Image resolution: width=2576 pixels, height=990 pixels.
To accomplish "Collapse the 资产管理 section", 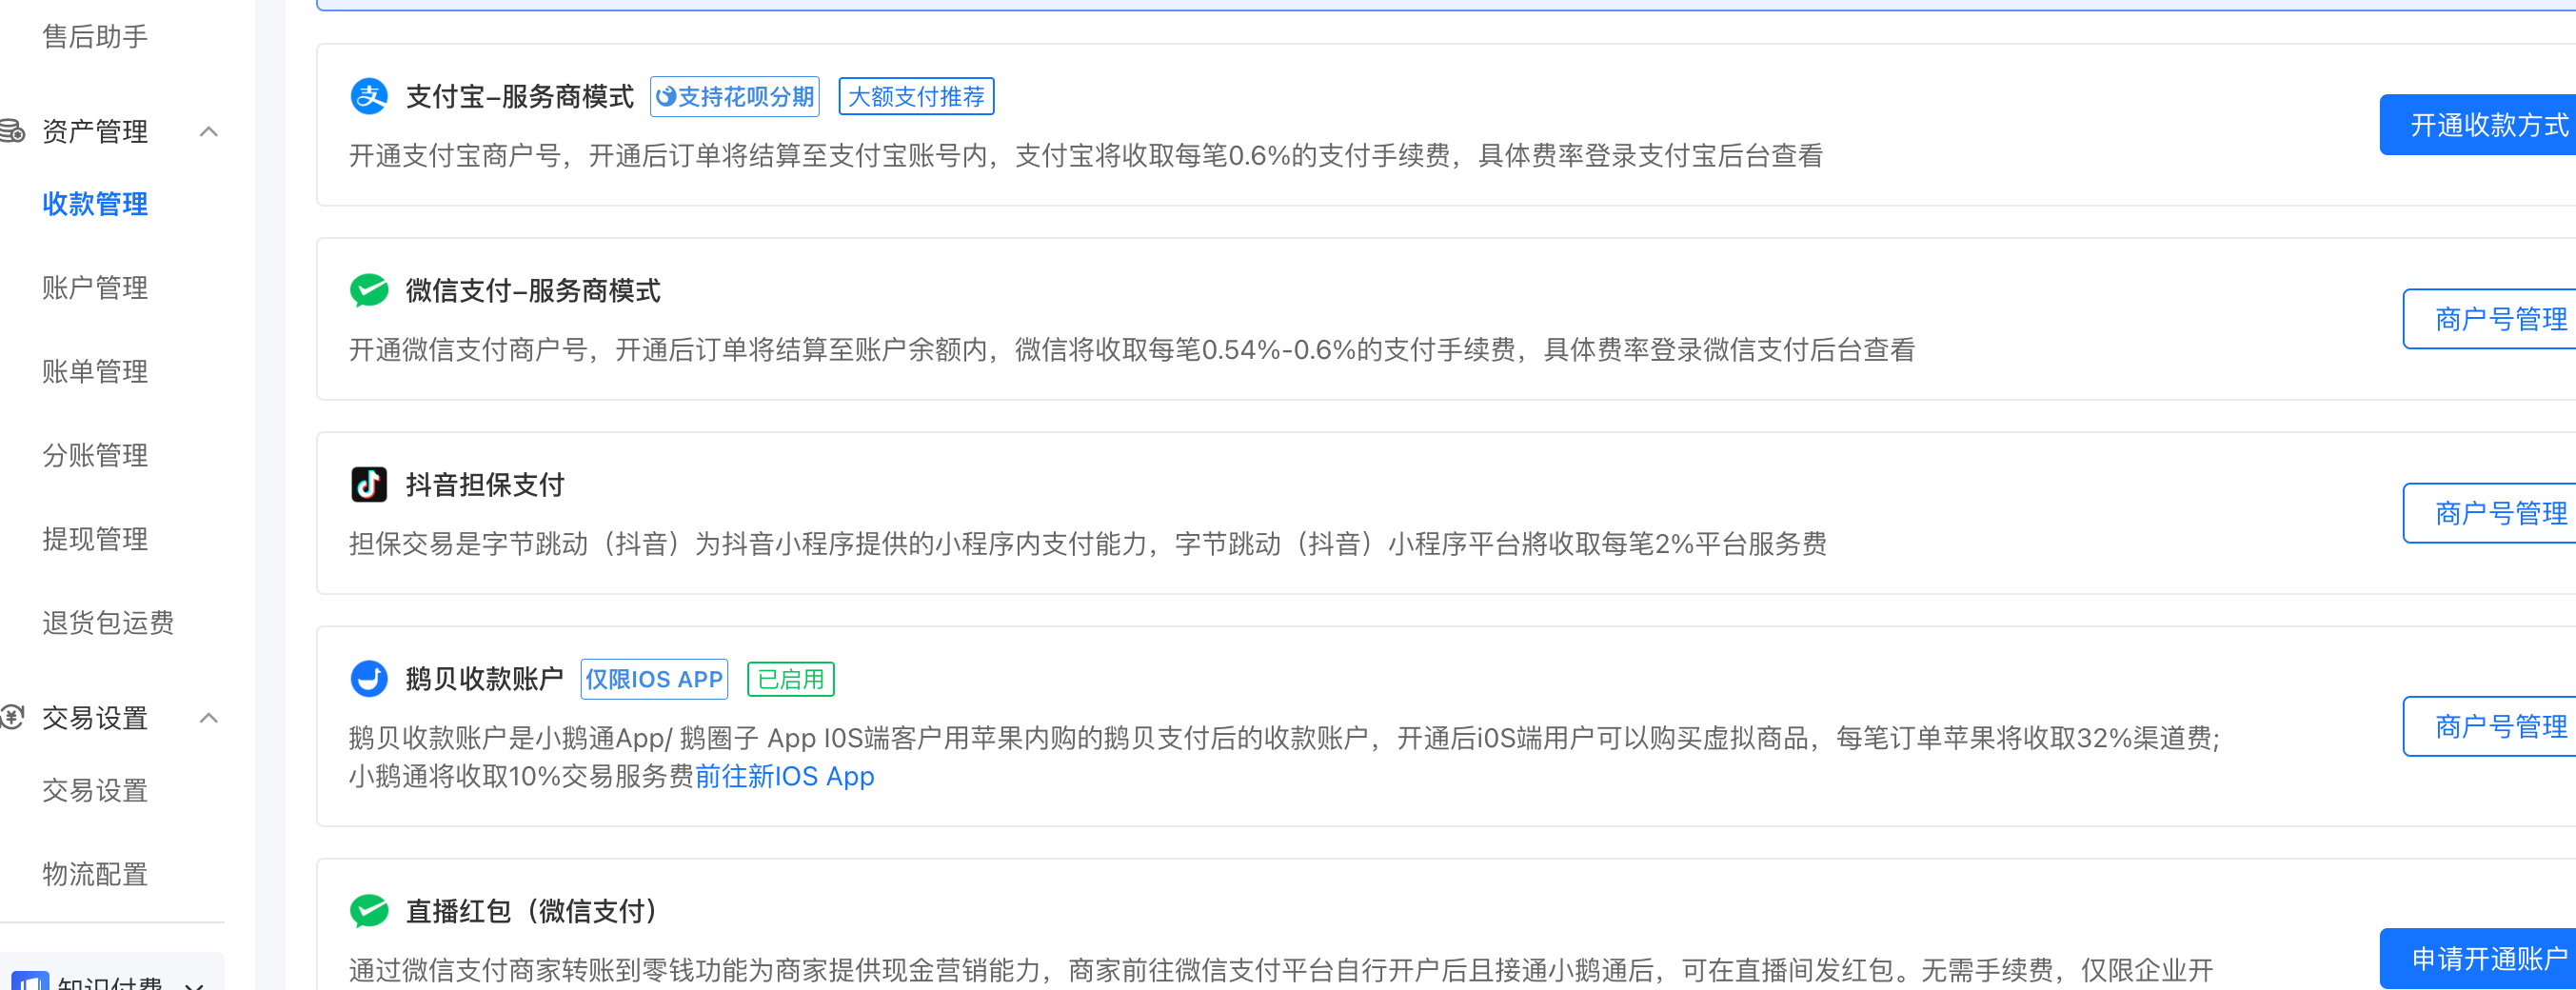I will 209,131.
